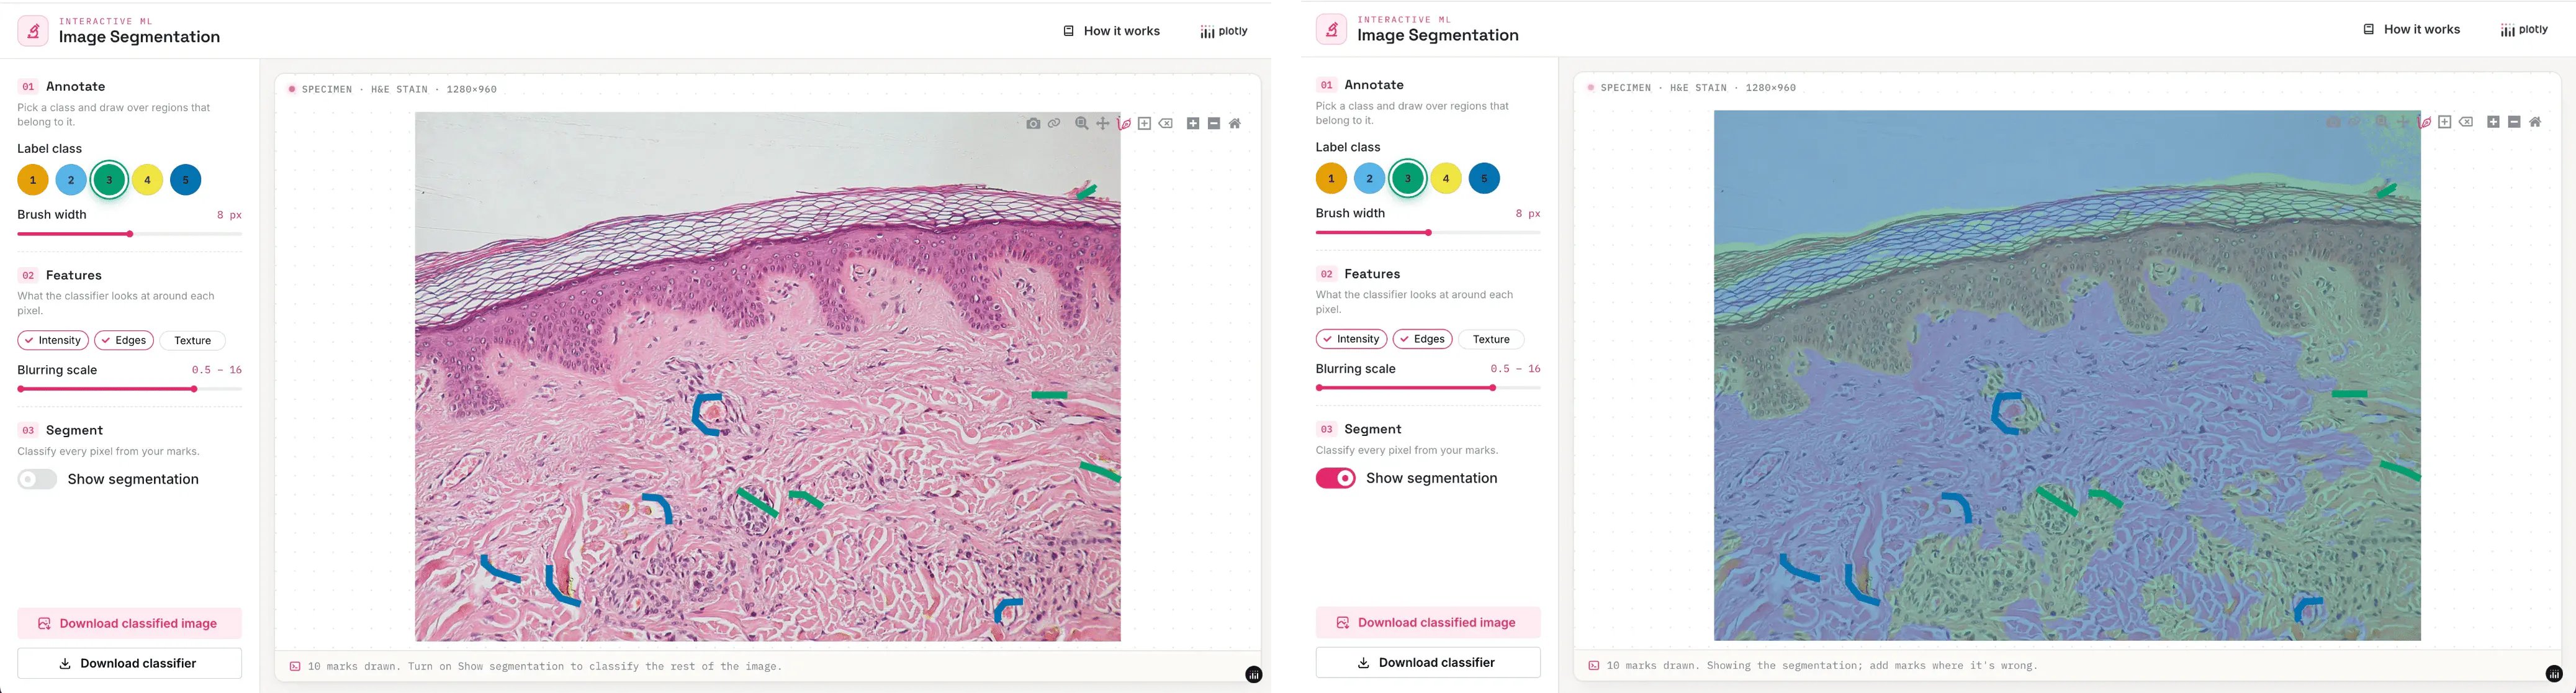Open How it works in segmentation-on view
2576x693 pixels.
(2411, 29)
